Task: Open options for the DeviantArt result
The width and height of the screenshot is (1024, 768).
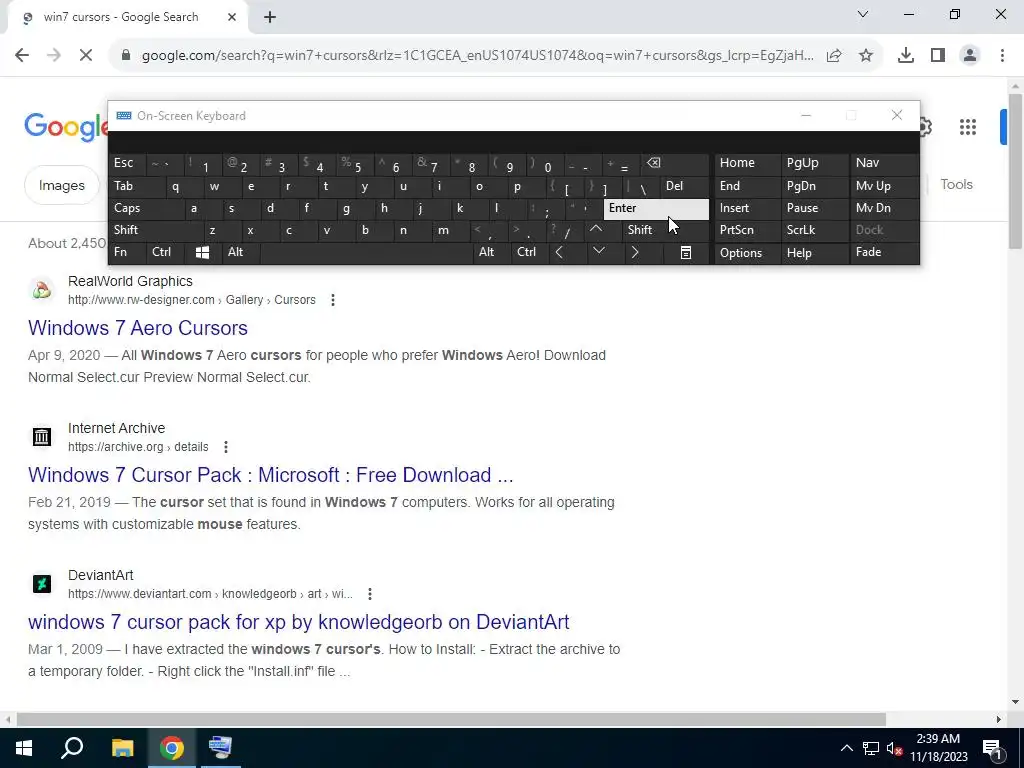Action: pyautogui.click(x=370, y=594)
